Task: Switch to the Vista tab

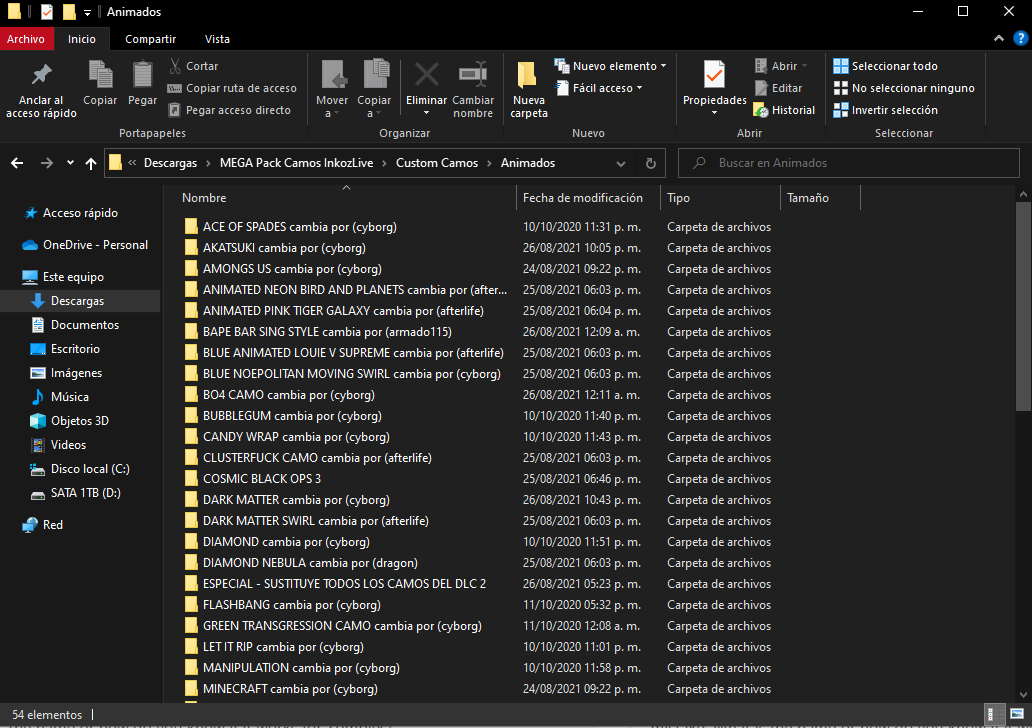Action: (217, 39)
